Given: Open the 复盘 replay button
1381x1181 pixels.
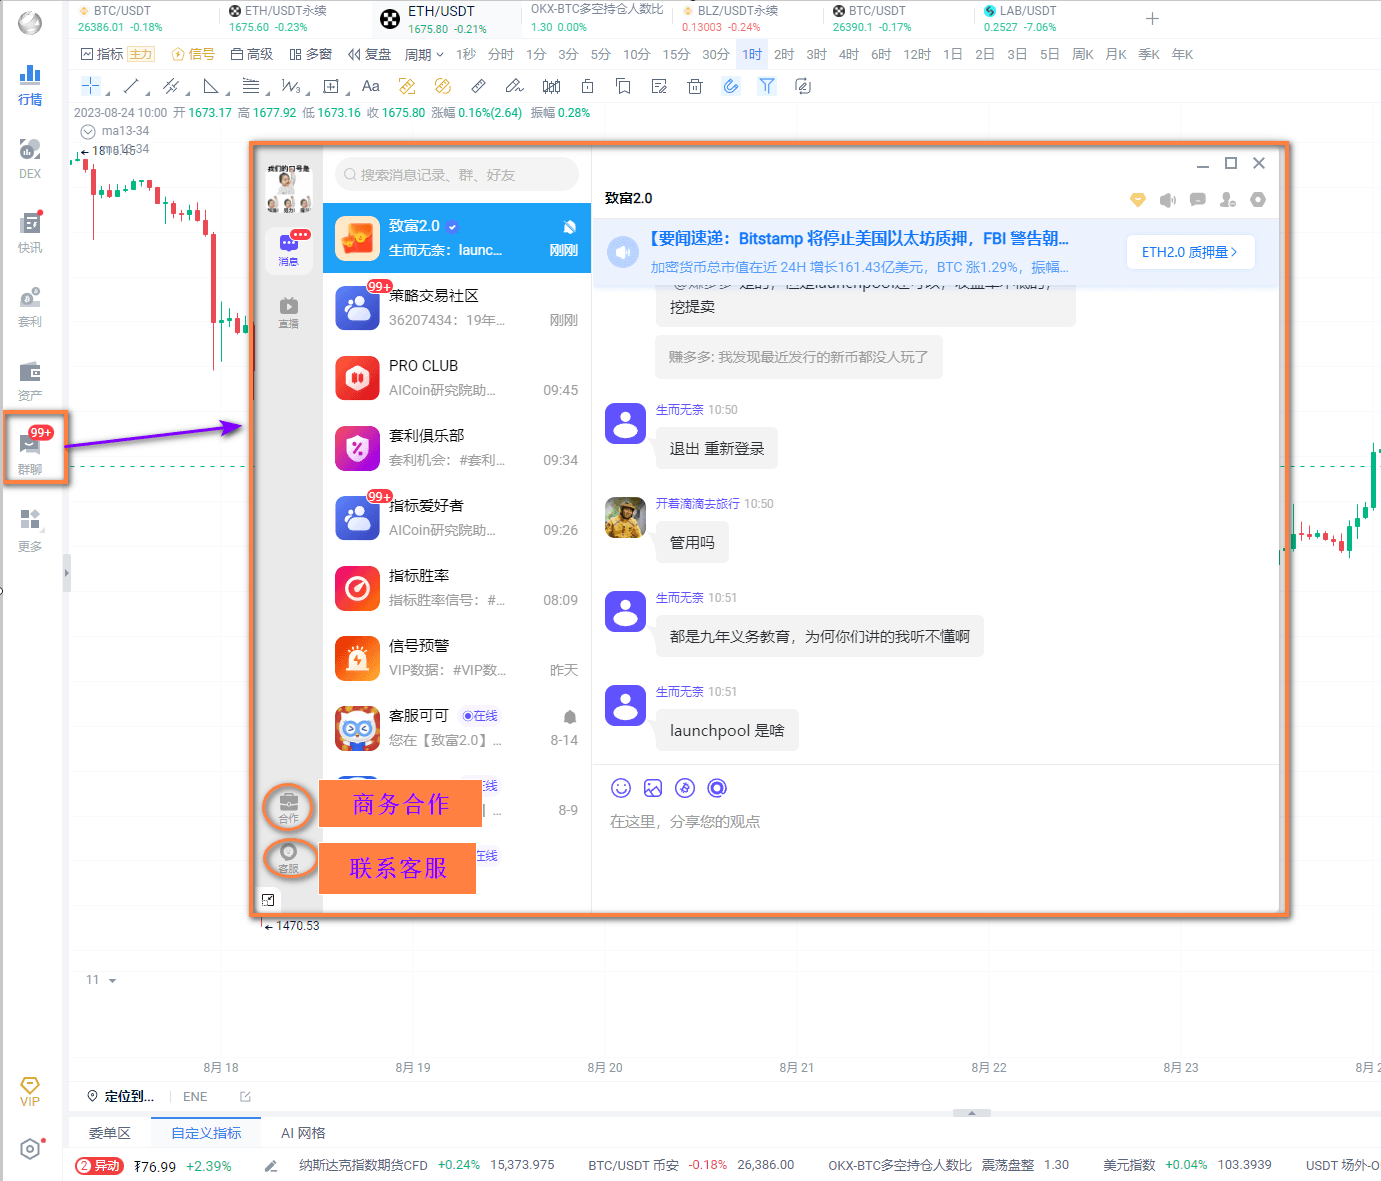Looking at the screenshot, I should pos(369,54).
